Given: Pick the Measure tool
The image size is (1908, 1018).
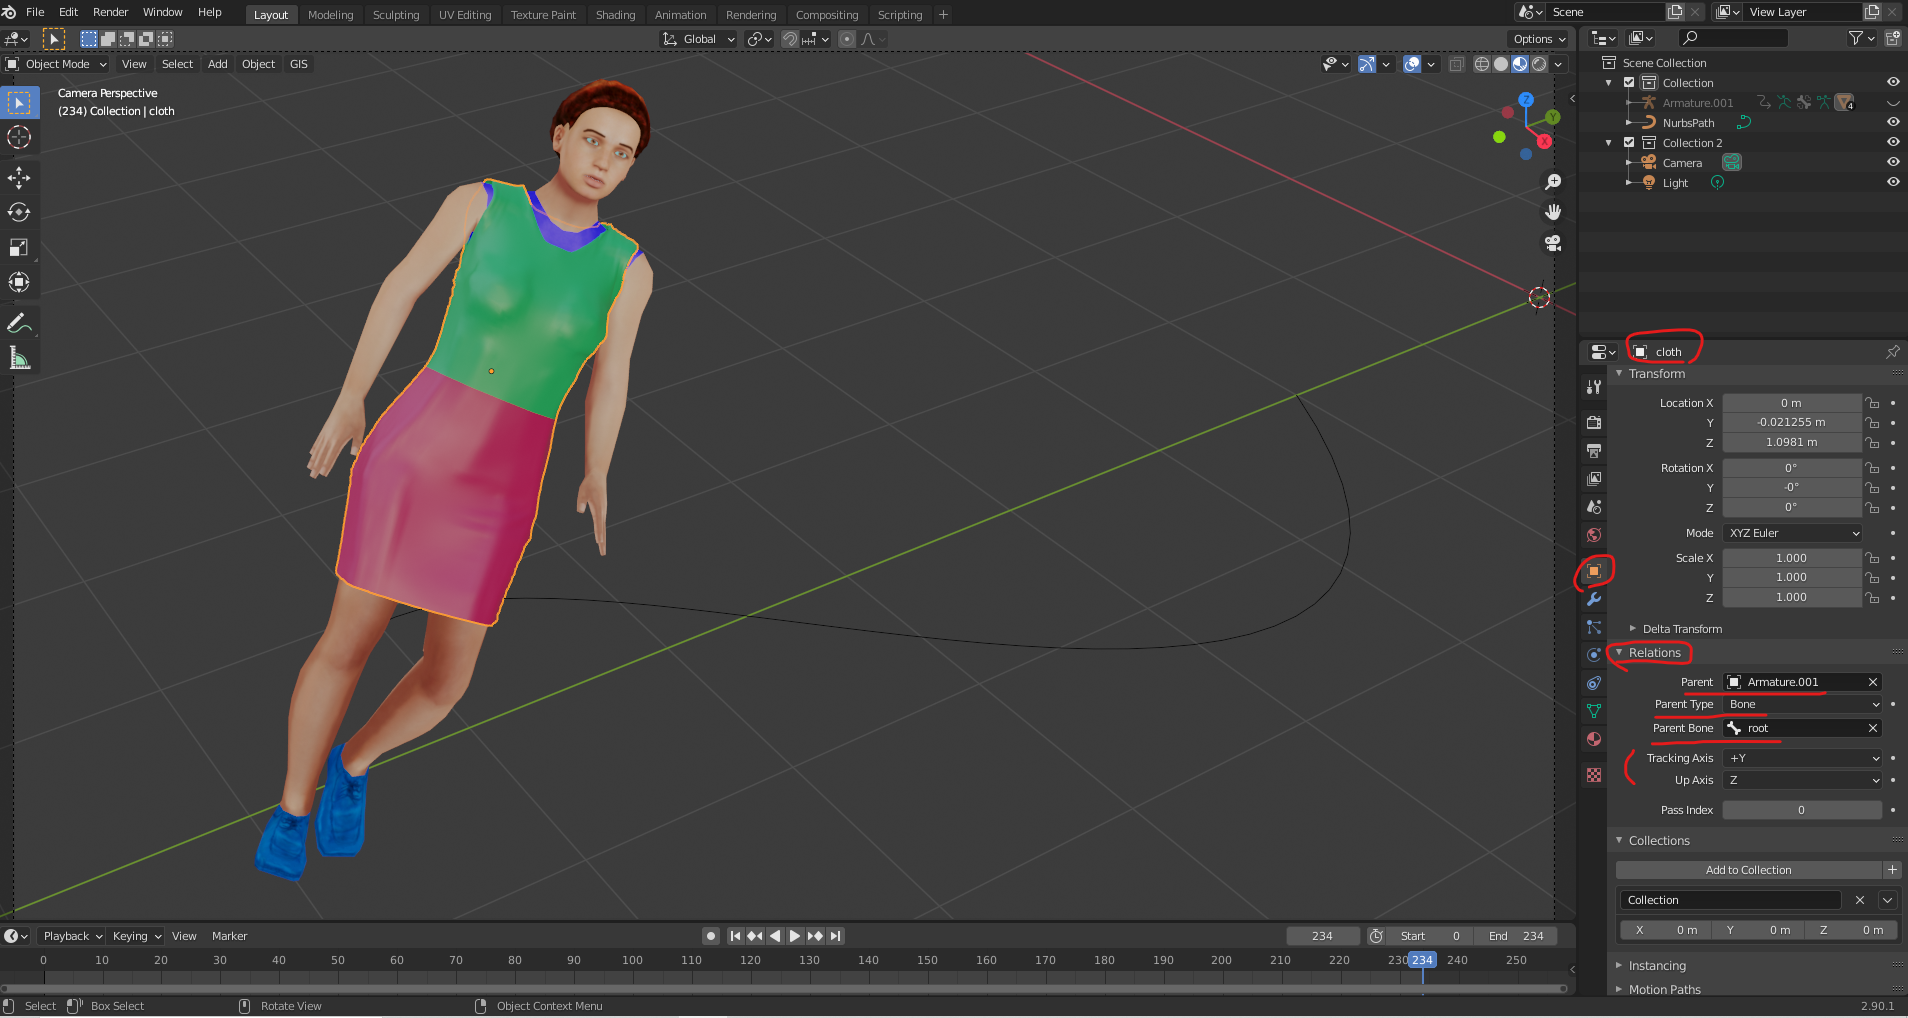Looking at the screenshot, I should pos(19,358).
